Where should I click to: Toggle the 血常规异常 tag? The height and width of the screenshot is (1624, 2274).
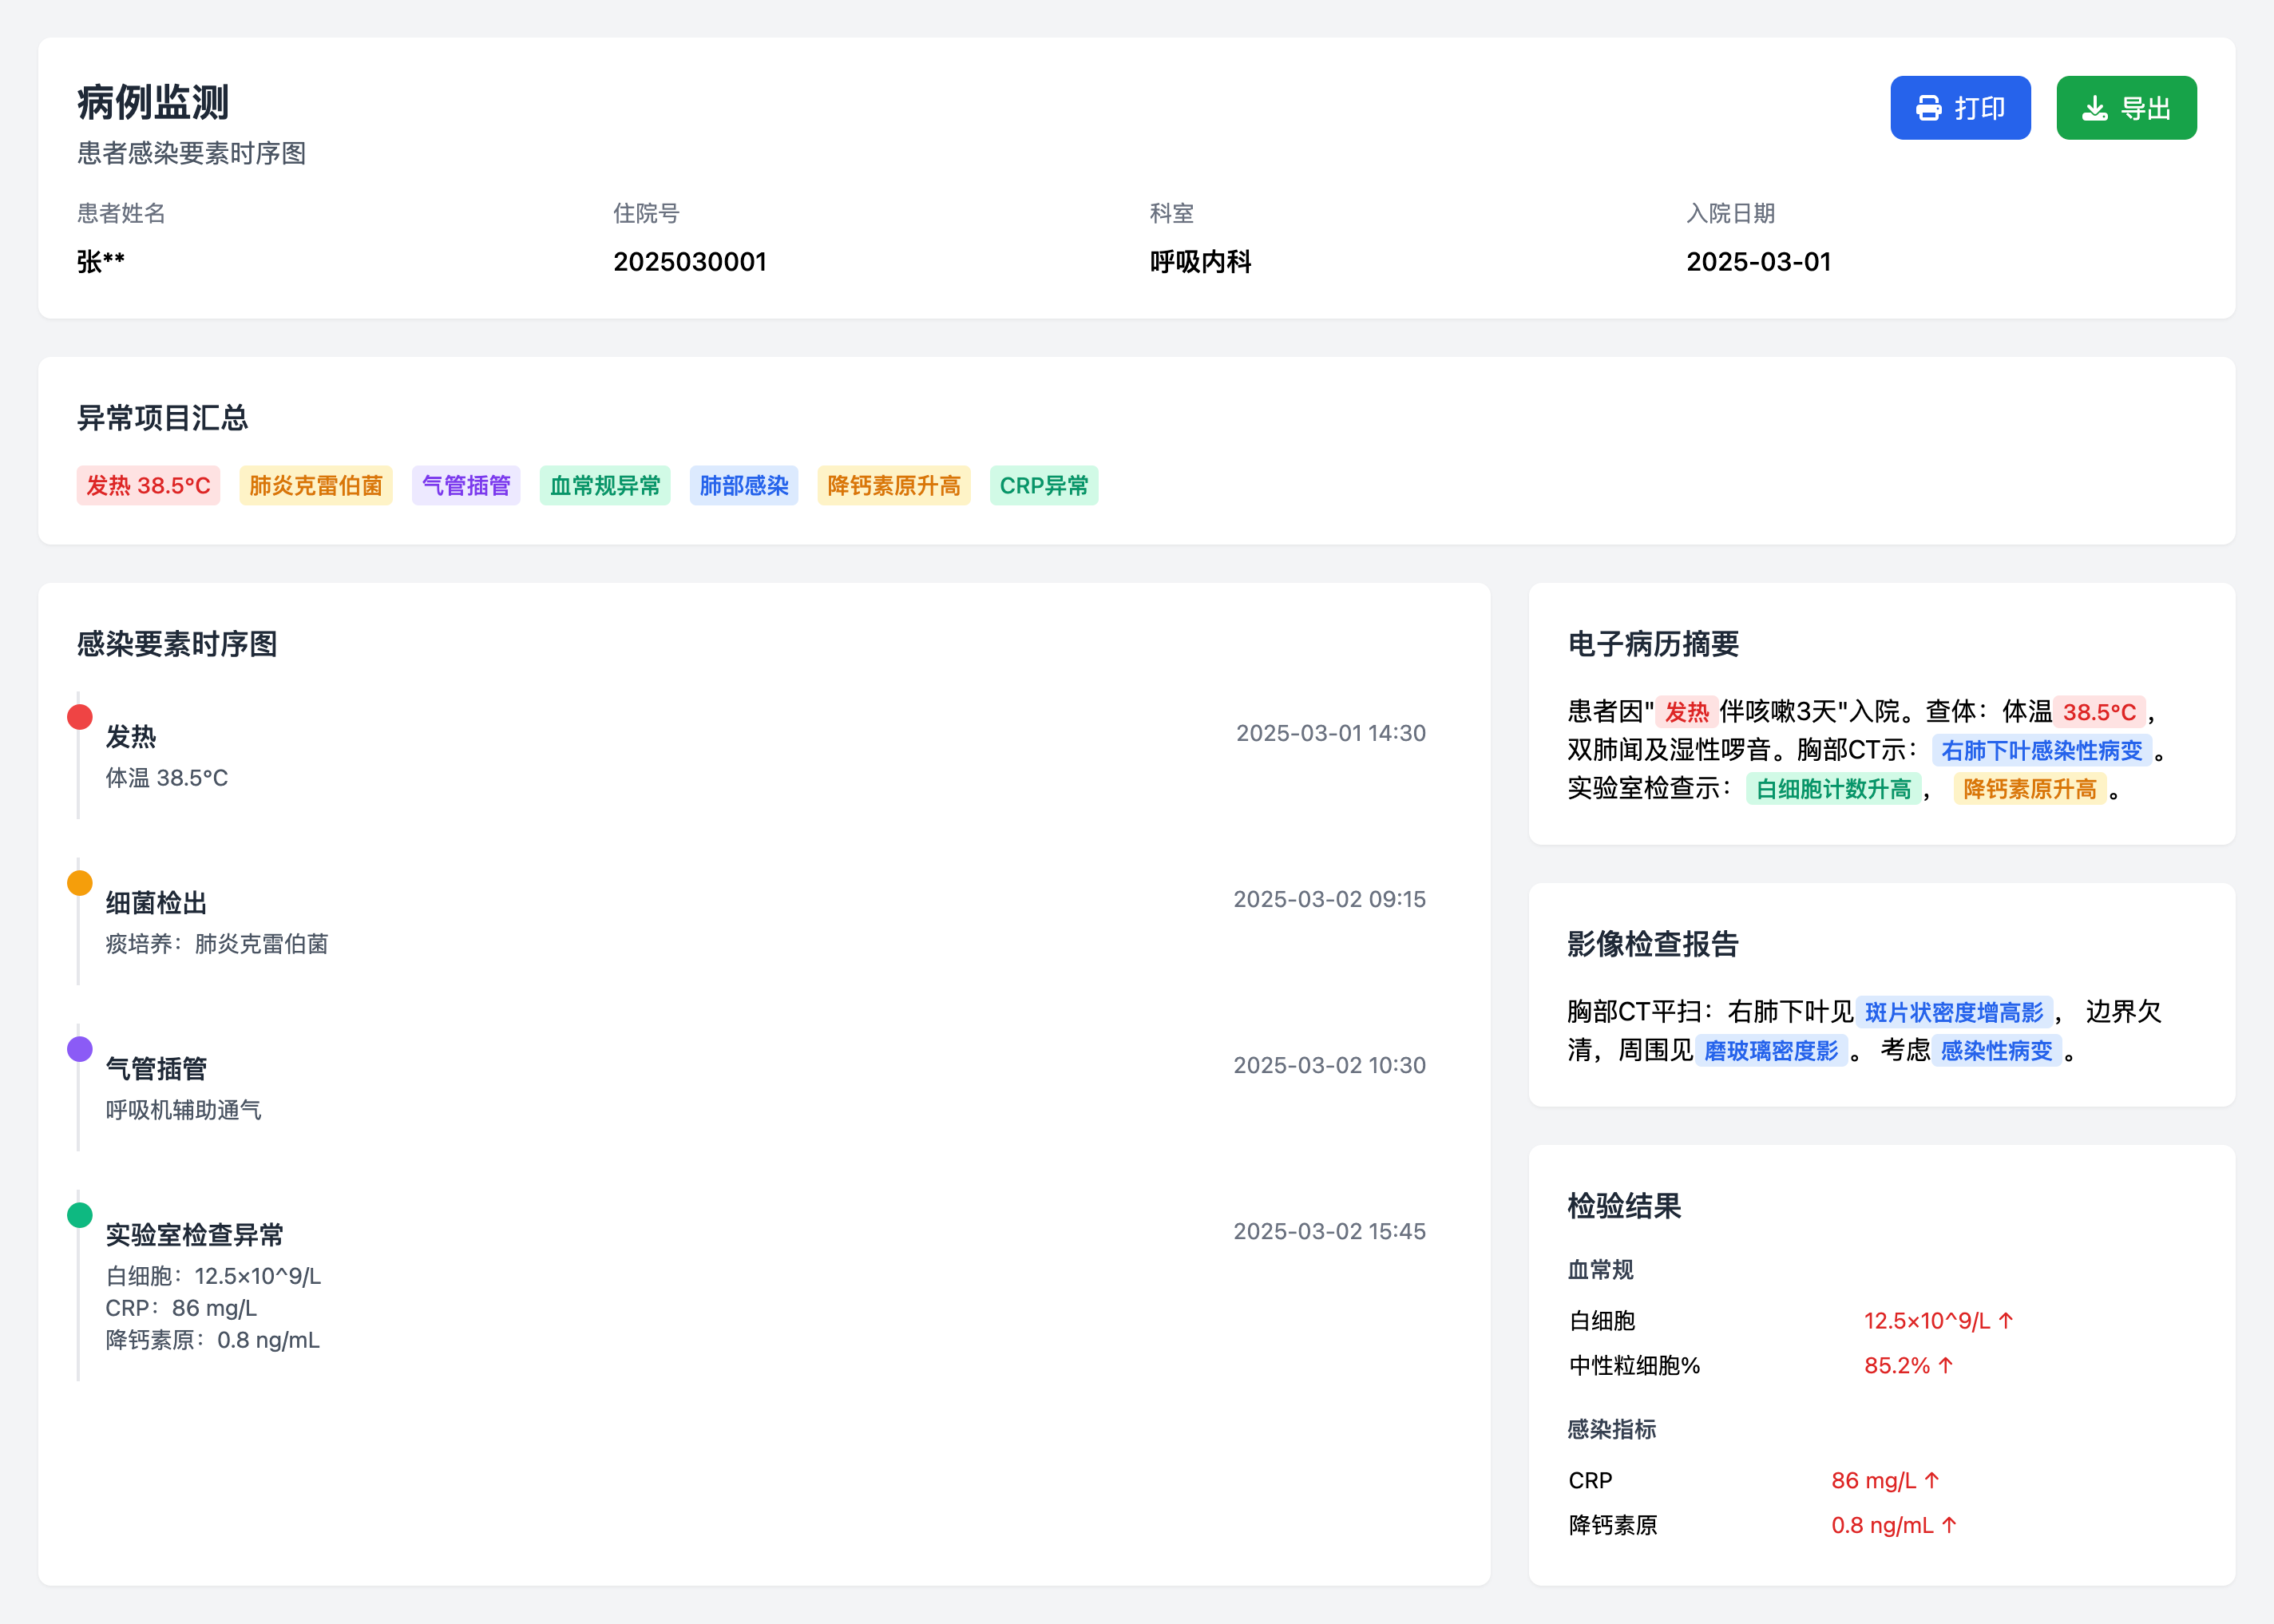pos(605,485)
